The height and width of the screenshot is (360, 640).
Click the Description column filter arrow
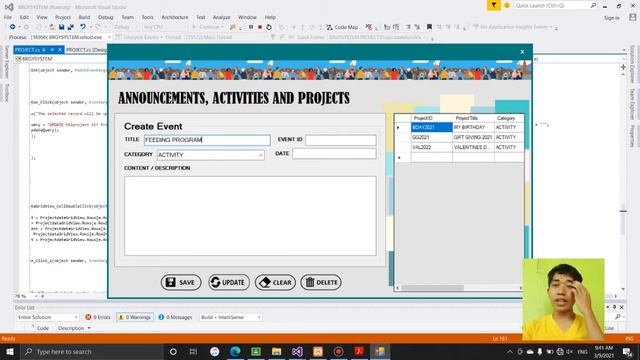(x=89, y=328)
